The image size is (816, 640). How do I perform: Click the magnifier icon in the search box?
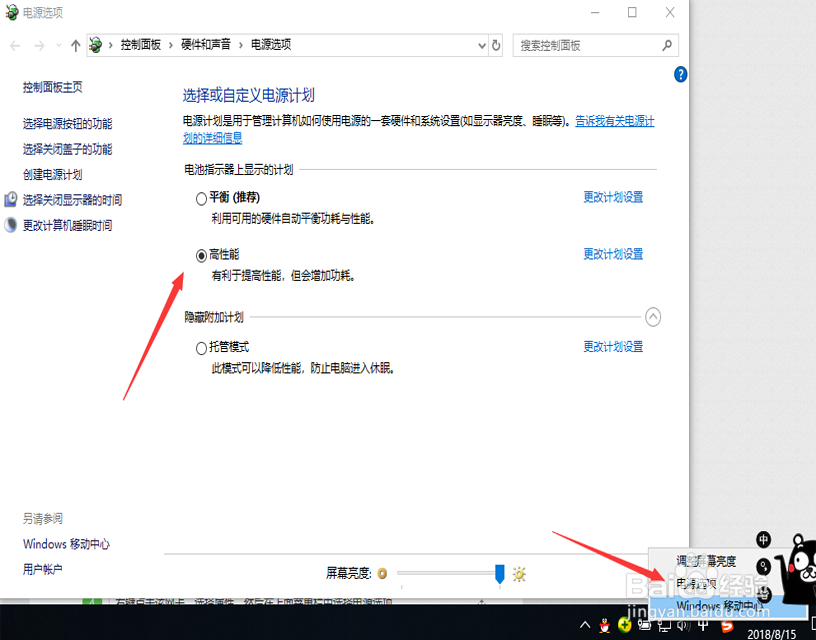click(667, 45)
